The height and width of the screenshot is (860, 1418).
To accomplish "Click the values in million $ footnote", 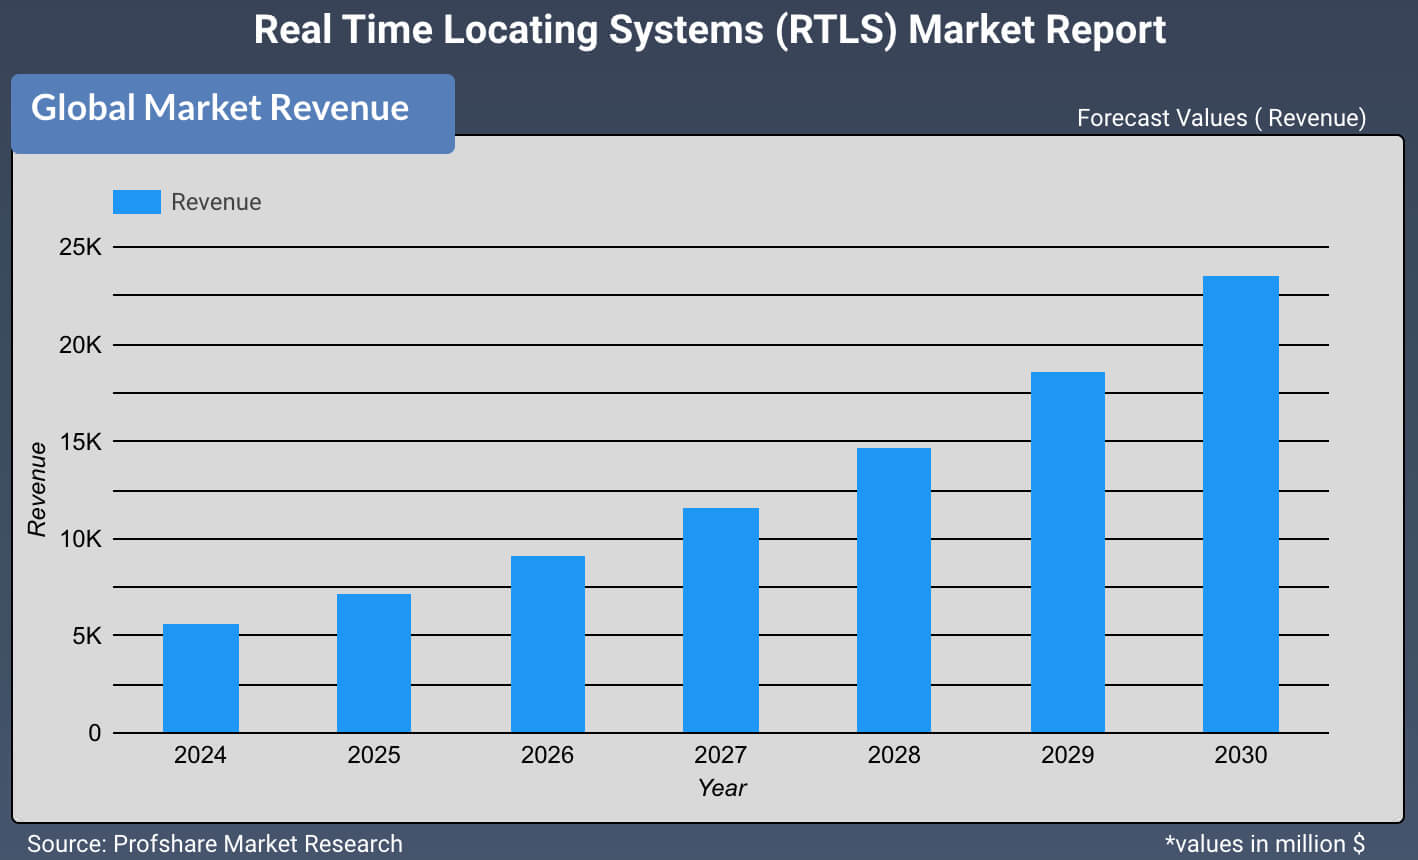I will coord(1265,844).
